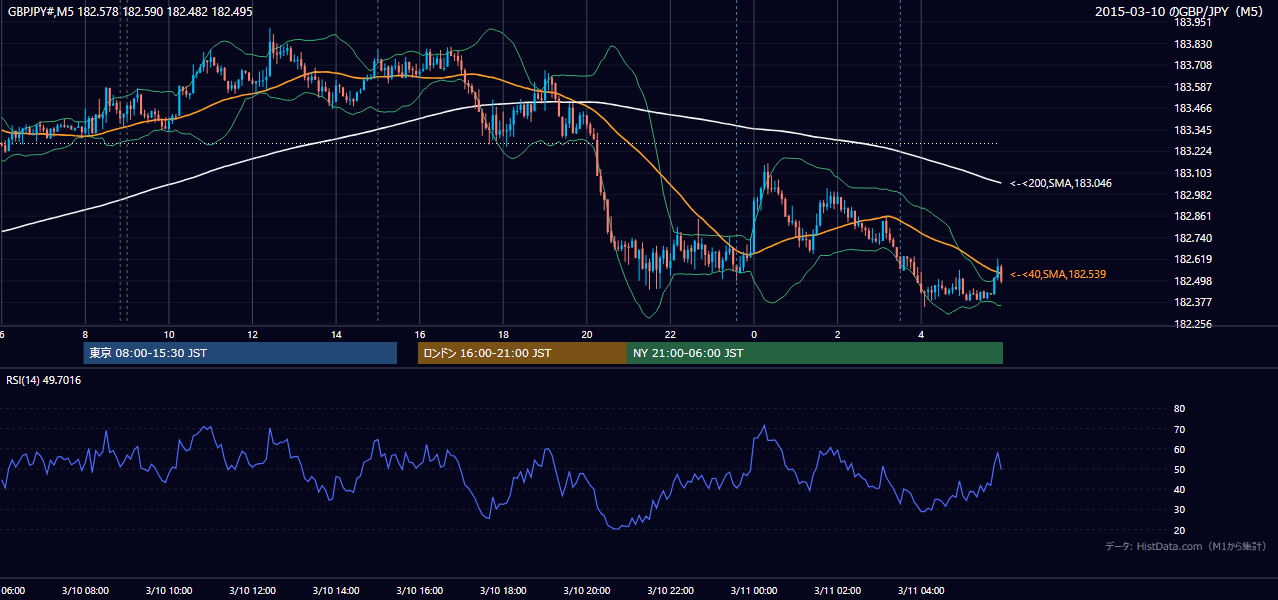Click RSI scale level 60

1179,449
